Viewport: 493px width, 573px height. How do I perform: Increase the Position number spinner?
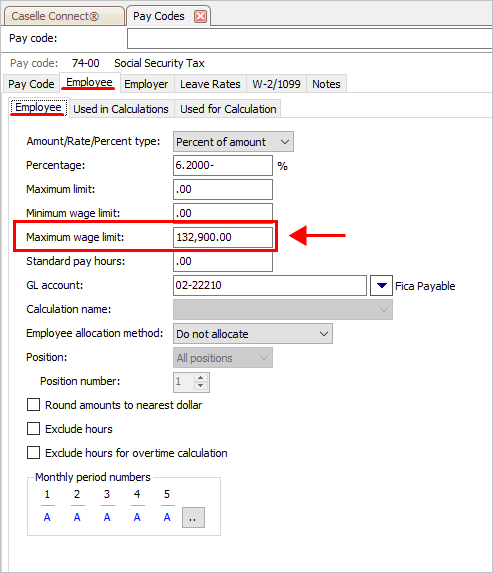click(200, 378)
